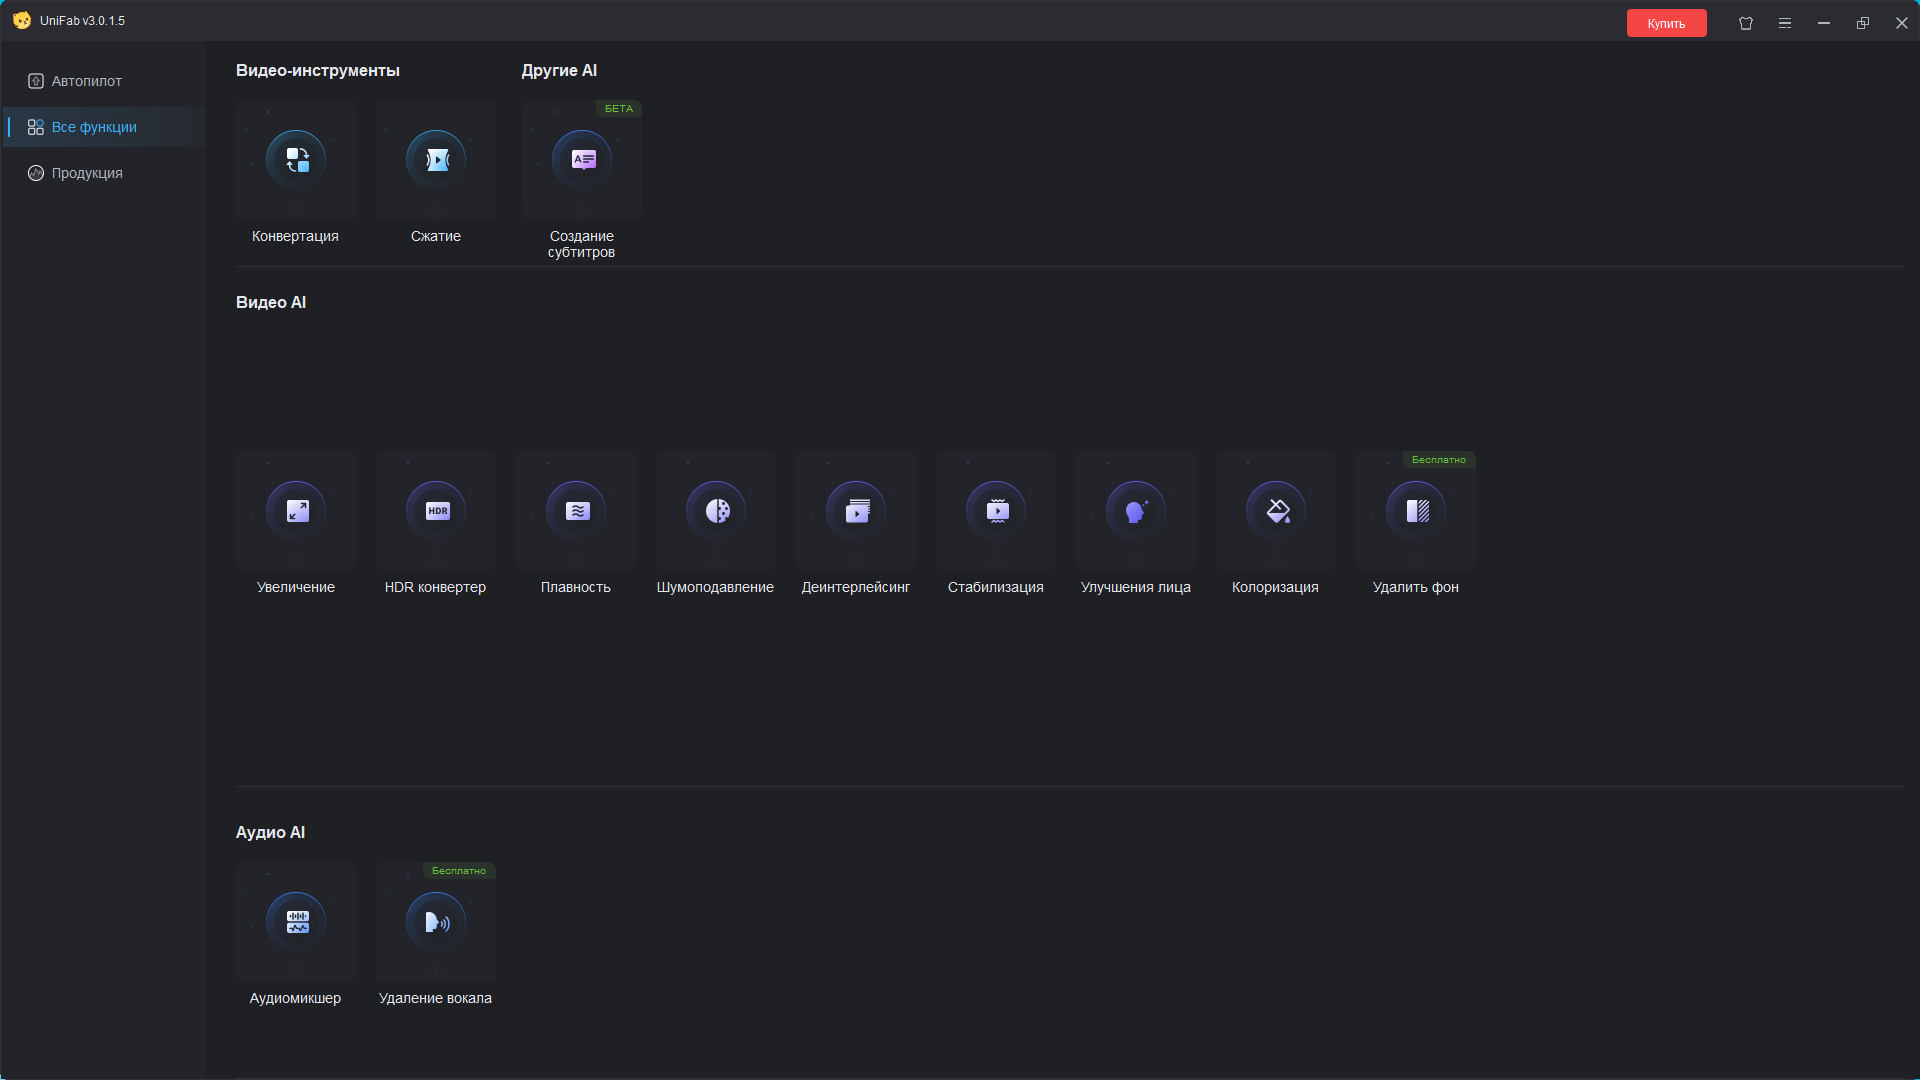The width and height of the screenshot is (1920, 1080).
Task: Click the red Купить button
Action: pyautogui.click(x=1666, y=23)
